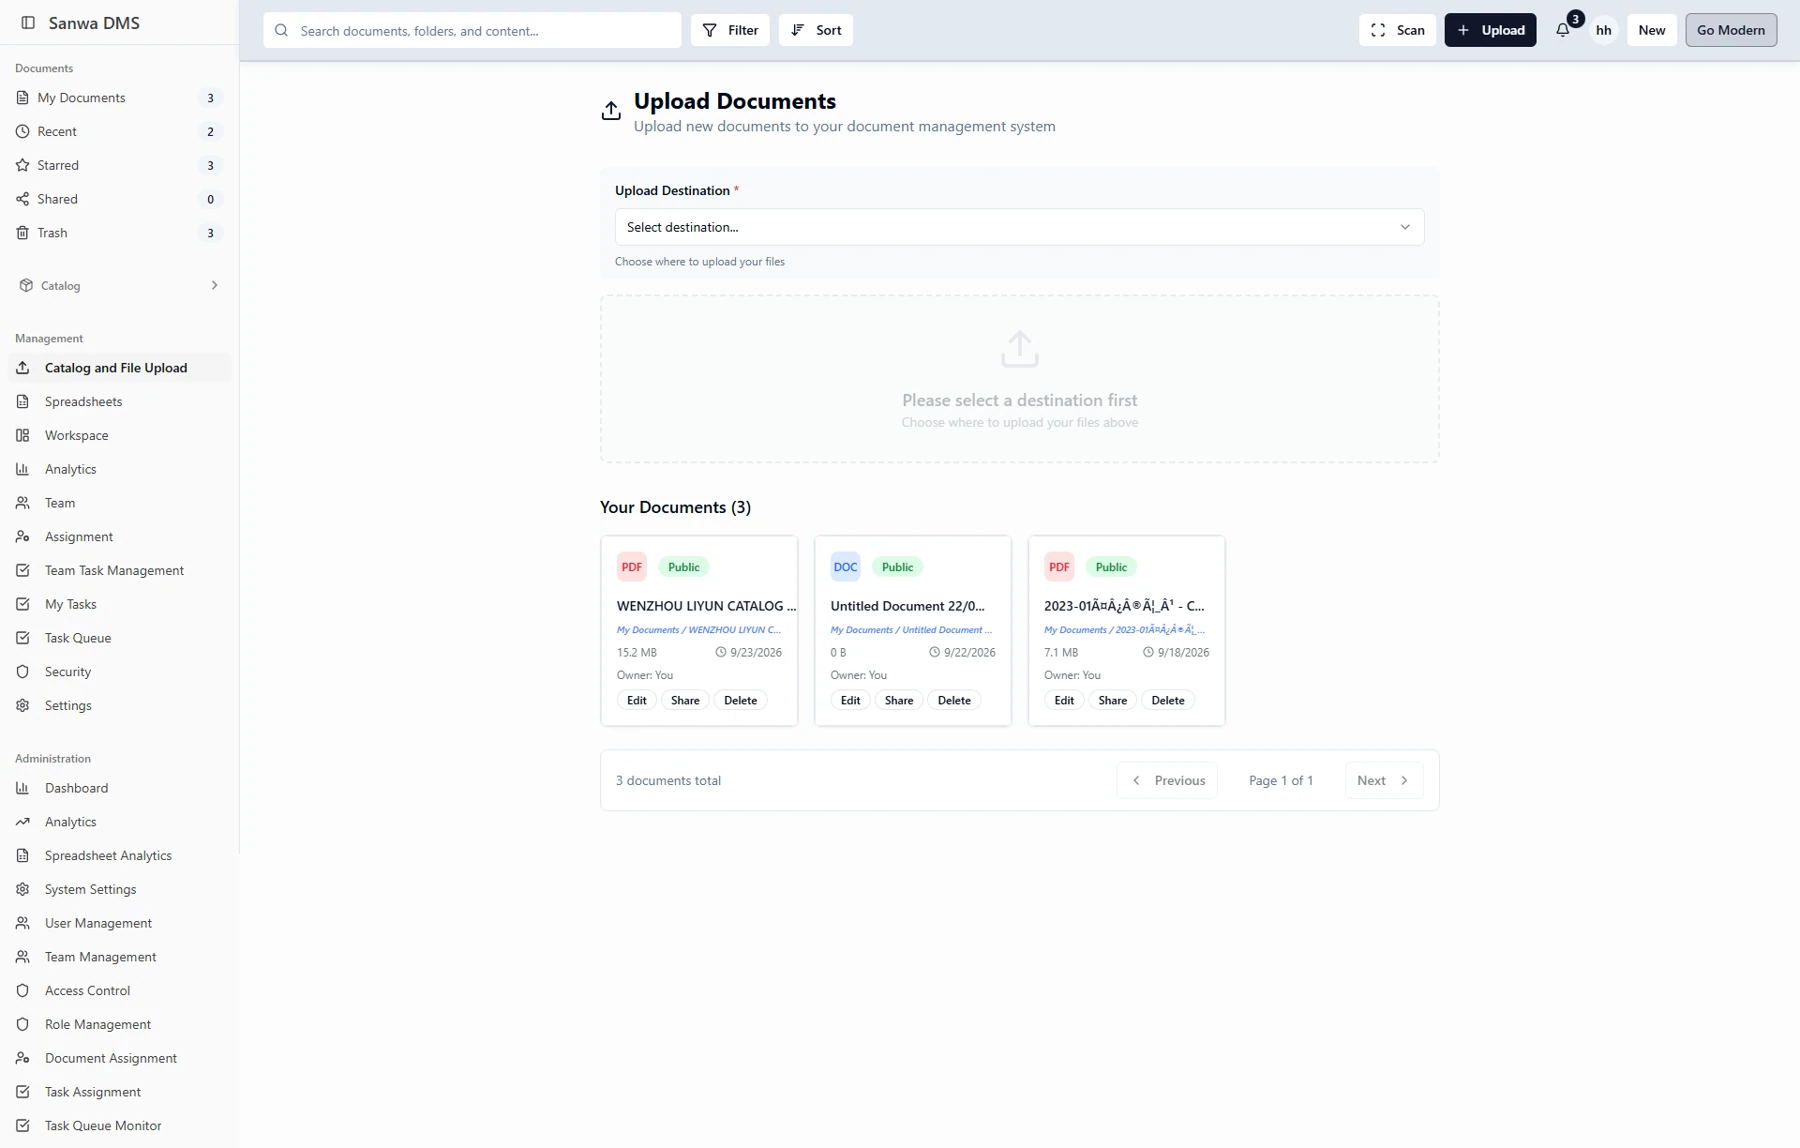1800x1148 pixels.
Task: Click the file drop zone upload area
Action: (x=1019, y=379)
